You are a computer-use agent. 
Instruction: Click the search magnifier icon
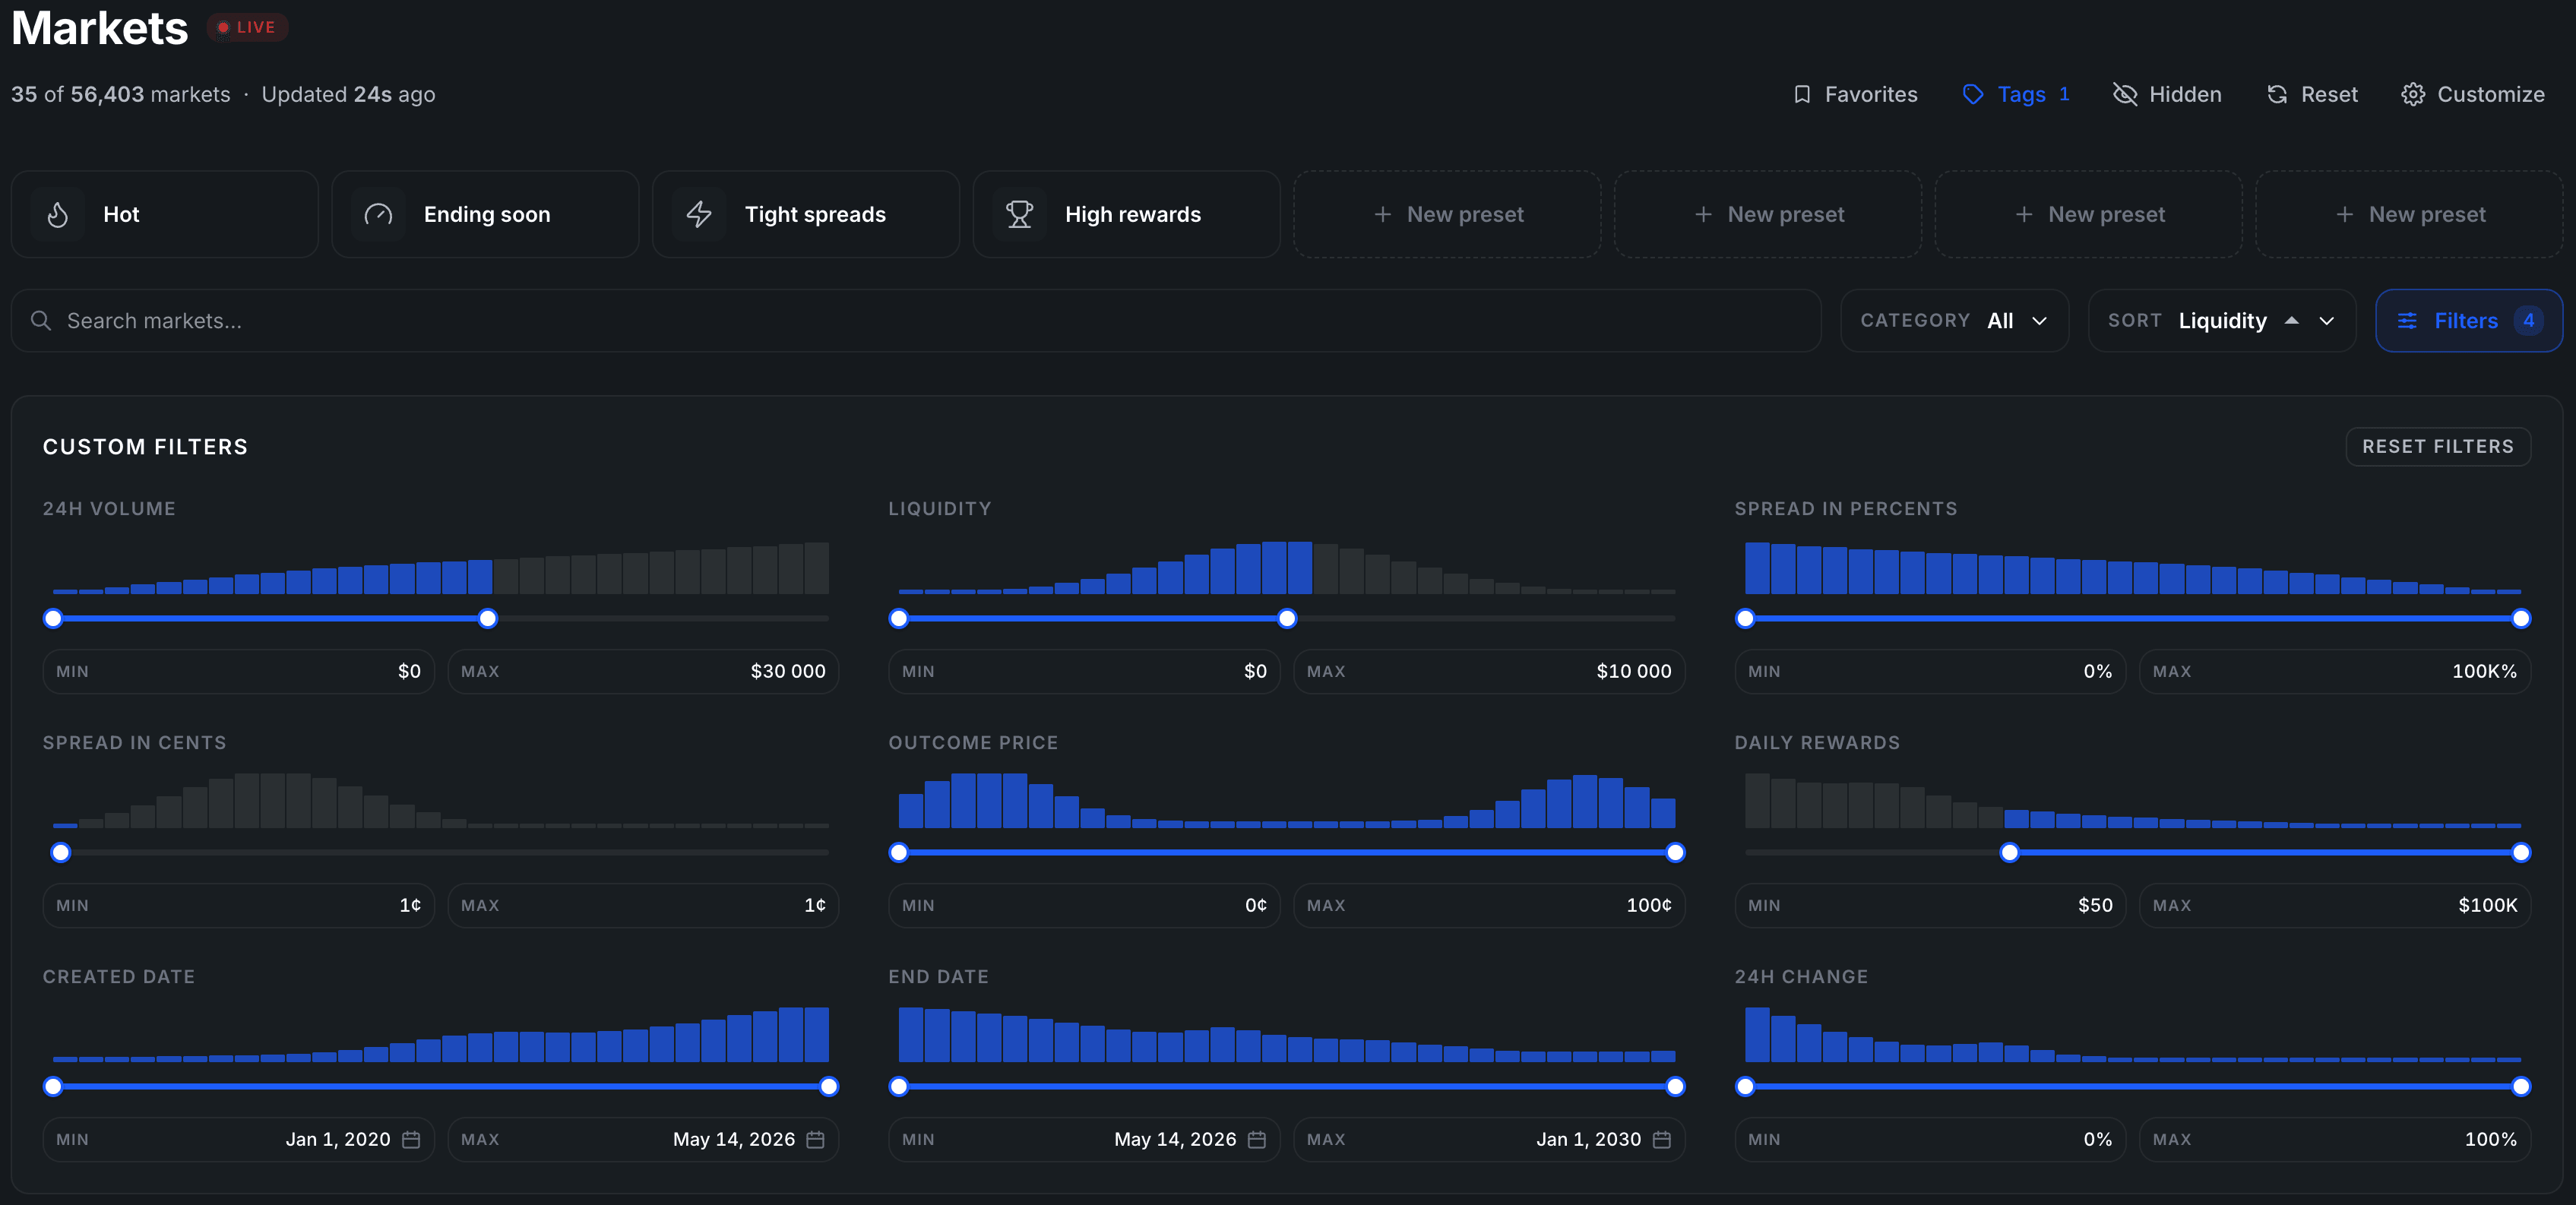(x=41, y=320)
